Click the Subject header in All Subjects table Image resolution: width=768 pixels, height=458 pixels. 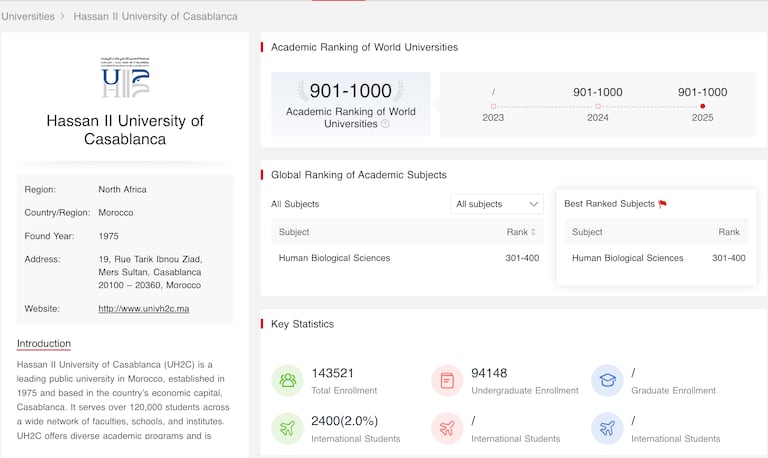tap(294, 232)
